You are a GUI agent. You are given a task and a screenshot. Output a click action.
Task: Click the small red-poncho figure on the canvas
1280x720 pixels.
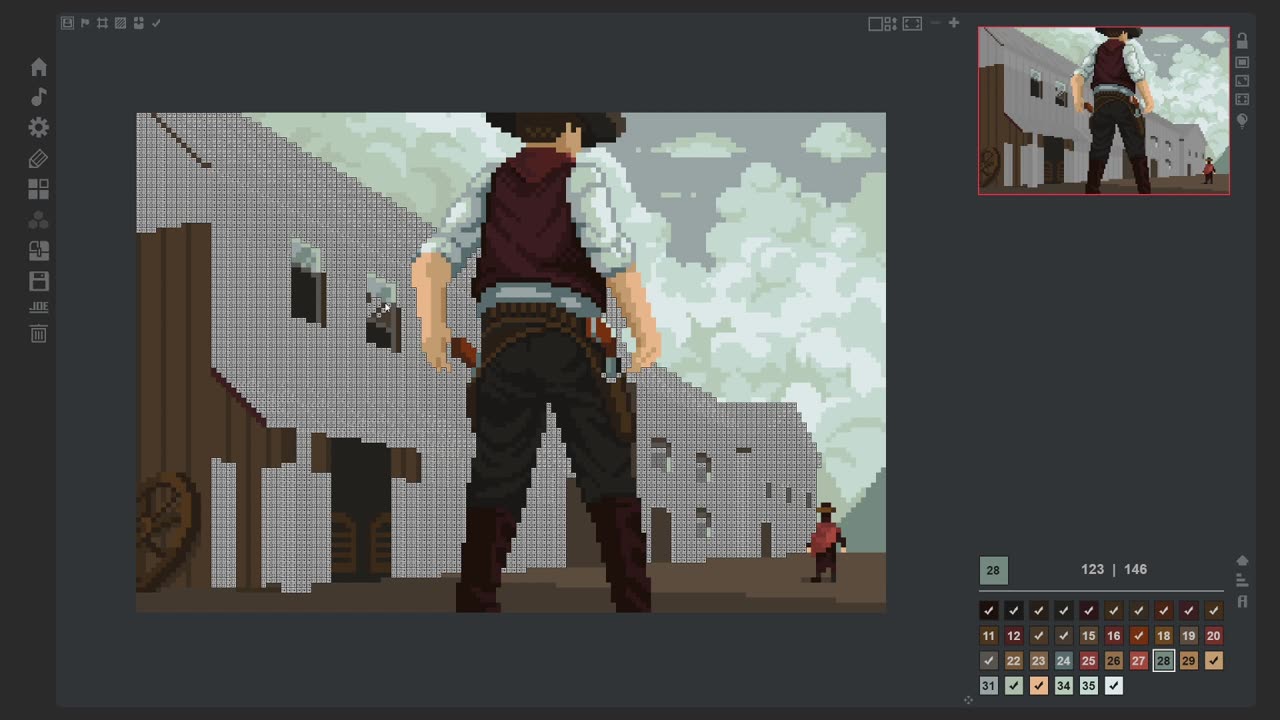tap(825, 542)
